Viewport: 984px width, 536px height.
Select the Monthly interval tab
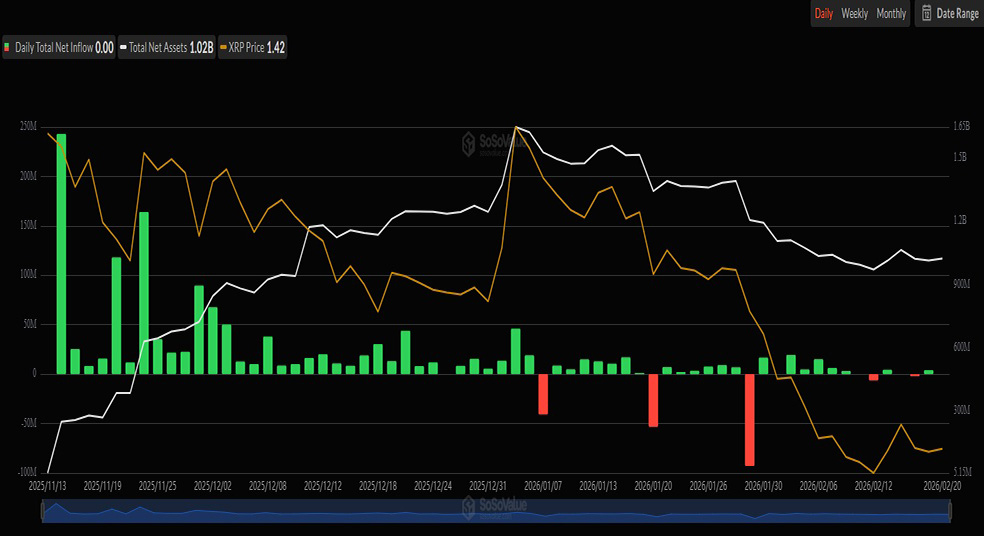[891, 14]
